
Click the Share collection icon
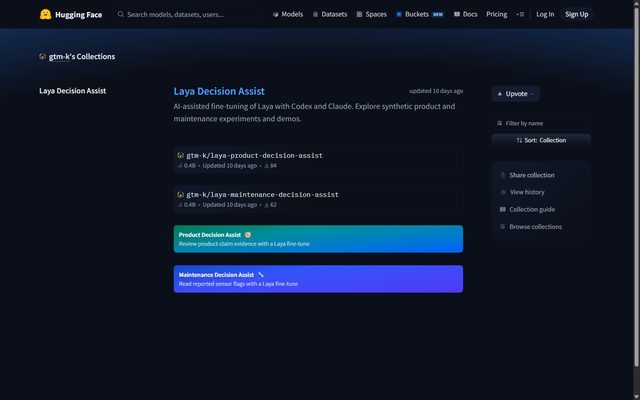(503, 175)
